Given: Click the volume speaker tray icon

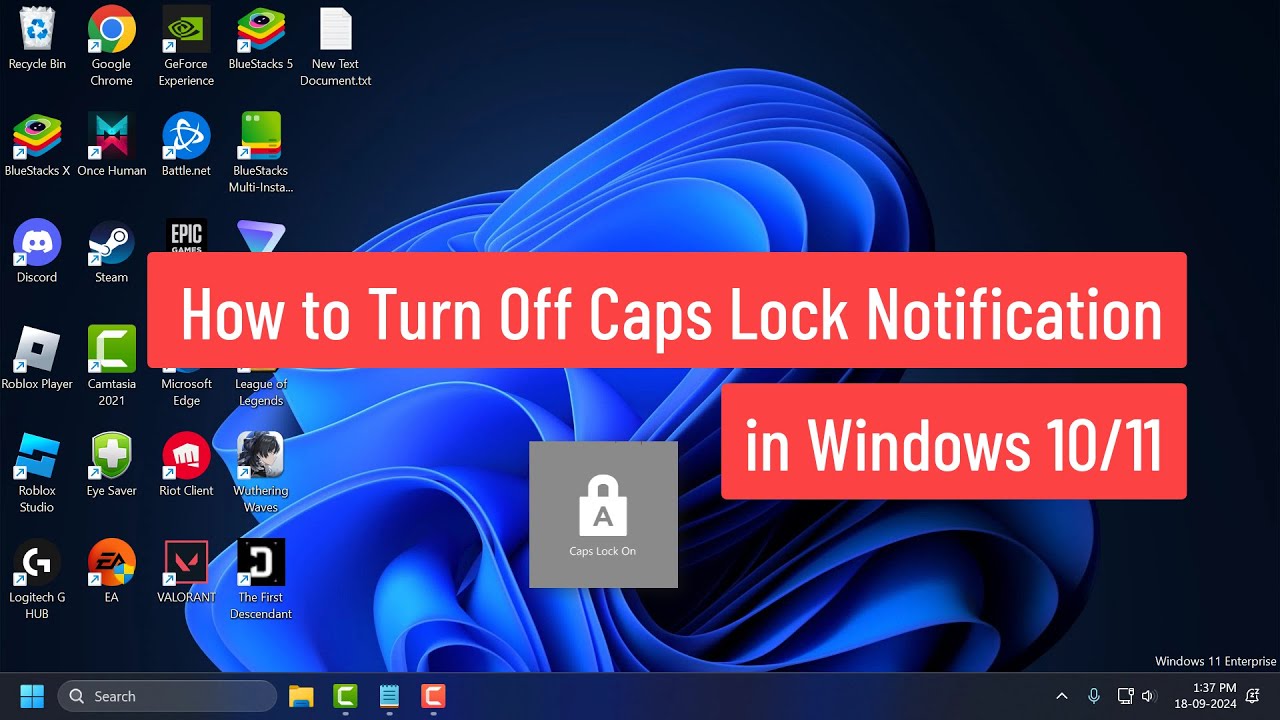Looking at the screenshot, I should pos(1148,696).
